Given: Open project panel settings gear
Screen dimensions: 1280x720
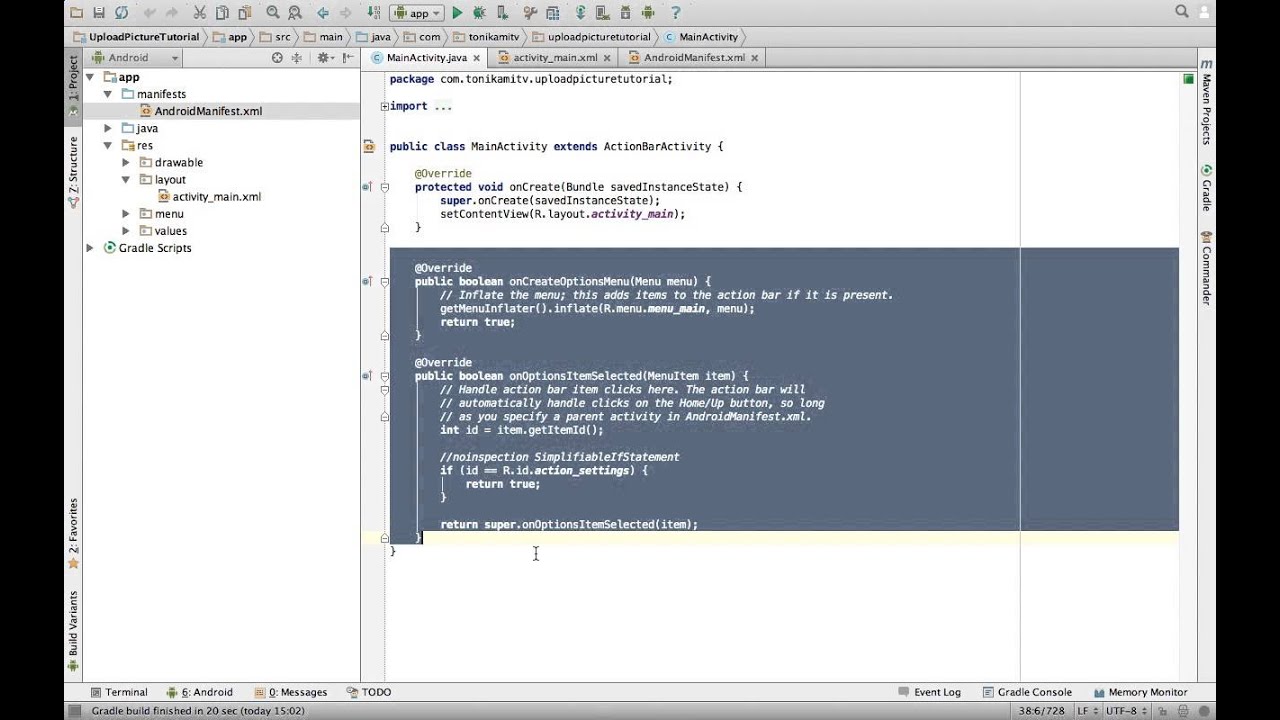Looking at the screenshot, I should click(324, 58).
